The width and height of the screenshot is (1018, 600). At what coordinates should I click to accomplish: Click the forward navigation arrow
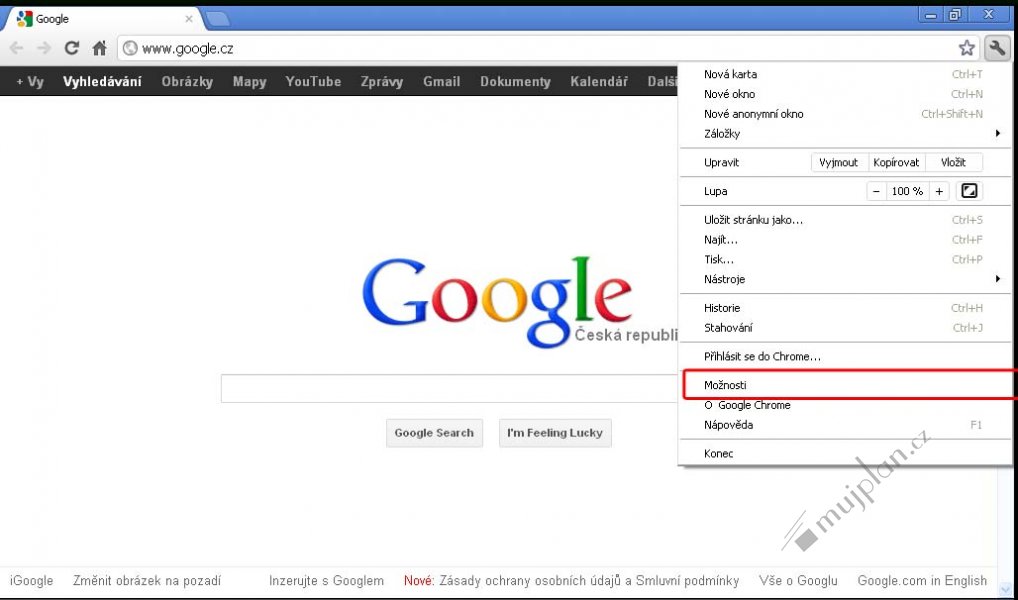tap(44, 48)
